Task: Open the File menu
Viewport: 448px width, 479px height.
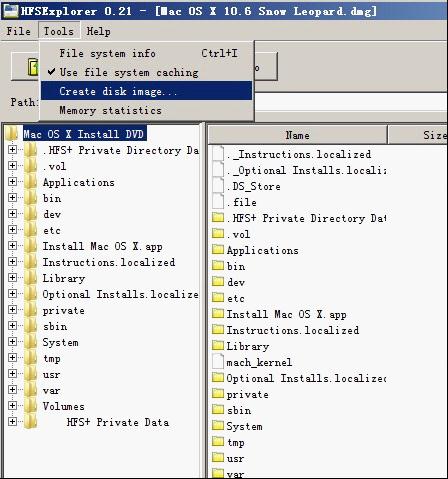Action: click(x=19, y=31)
